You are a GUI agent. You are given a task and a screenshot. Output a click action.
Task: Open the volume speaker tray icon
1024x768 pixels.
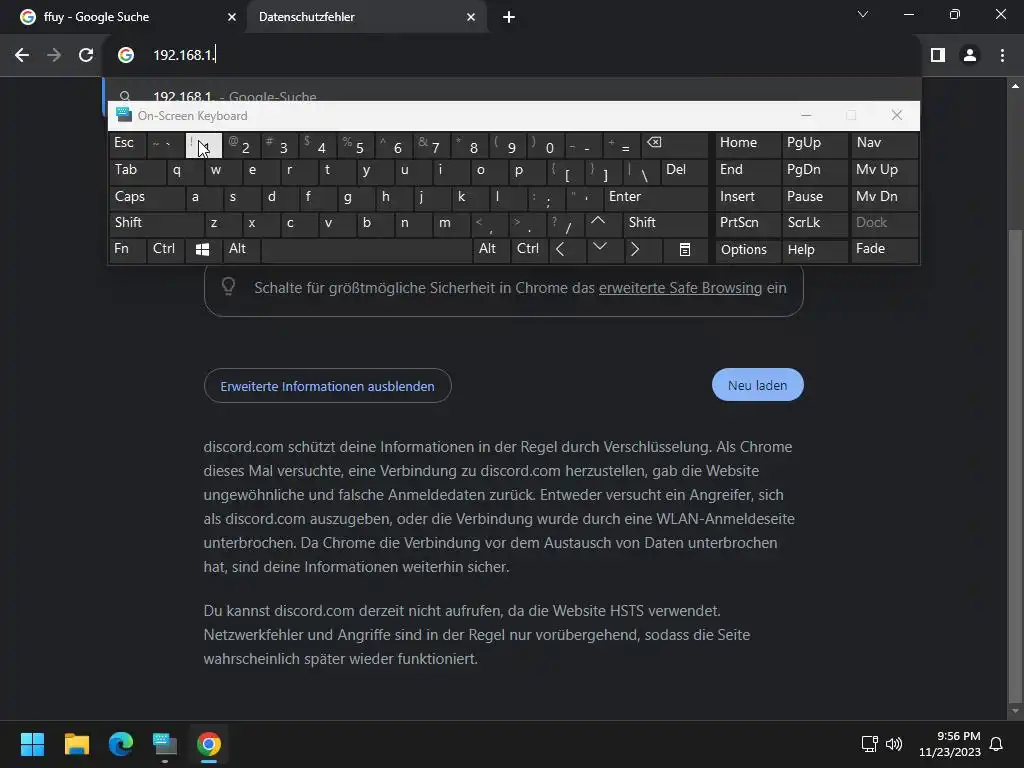(893, 744)
